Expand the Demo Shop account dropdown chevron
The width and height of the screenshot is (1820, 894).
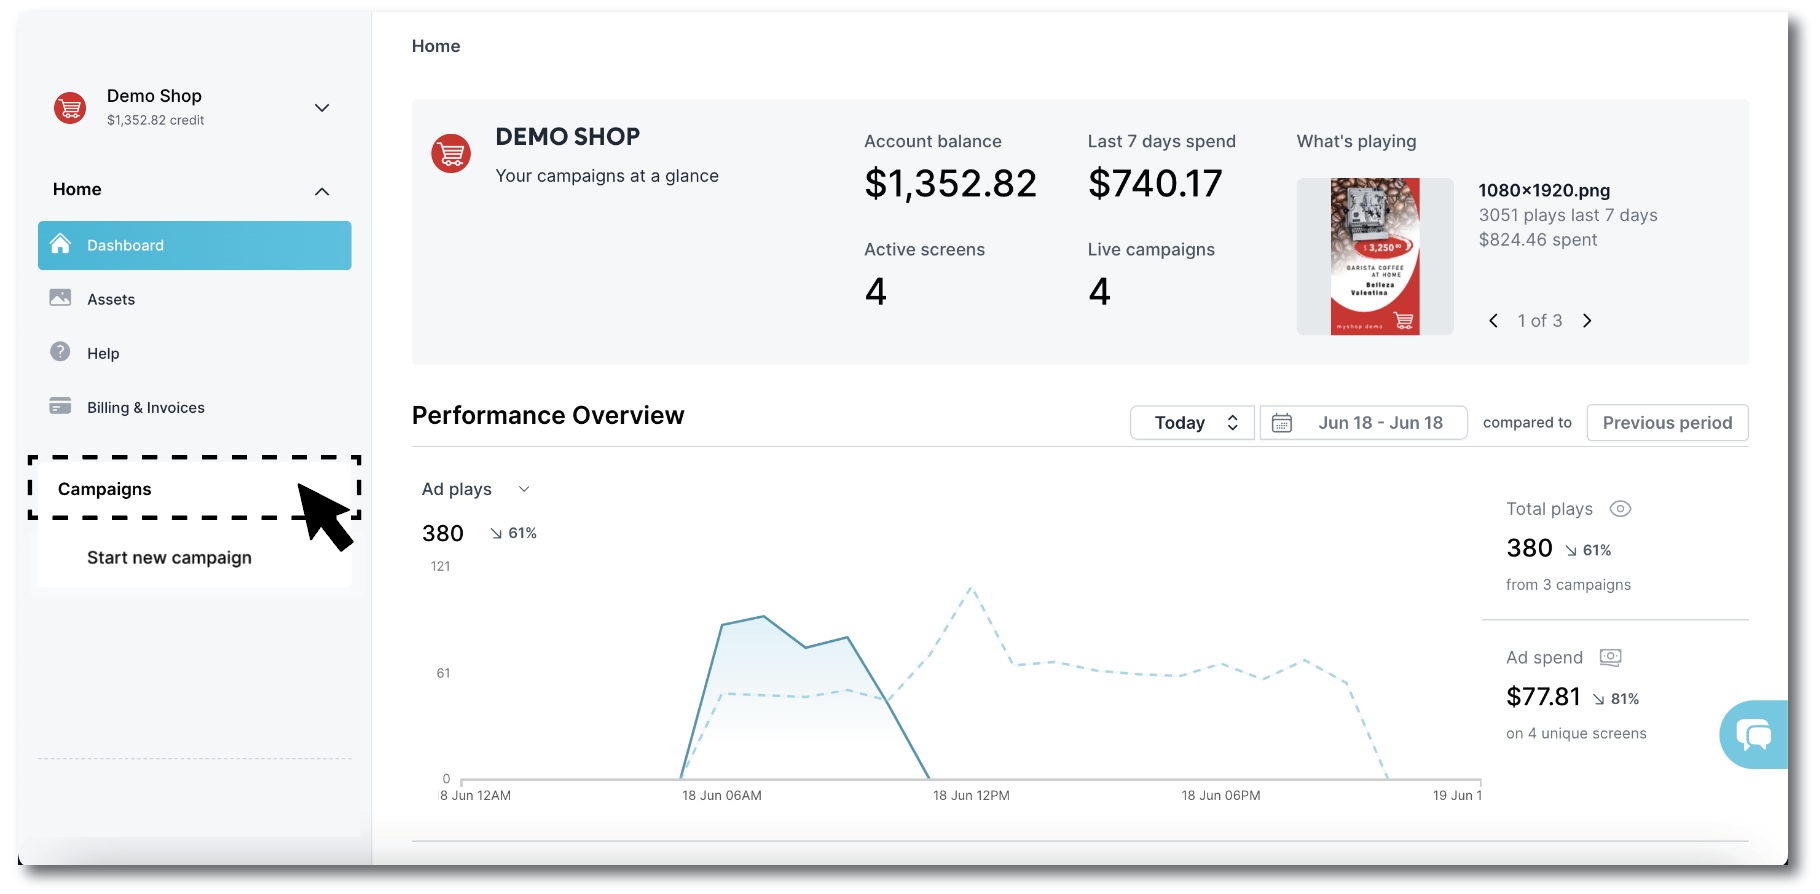pyautogui.click(x=322, y=108)
